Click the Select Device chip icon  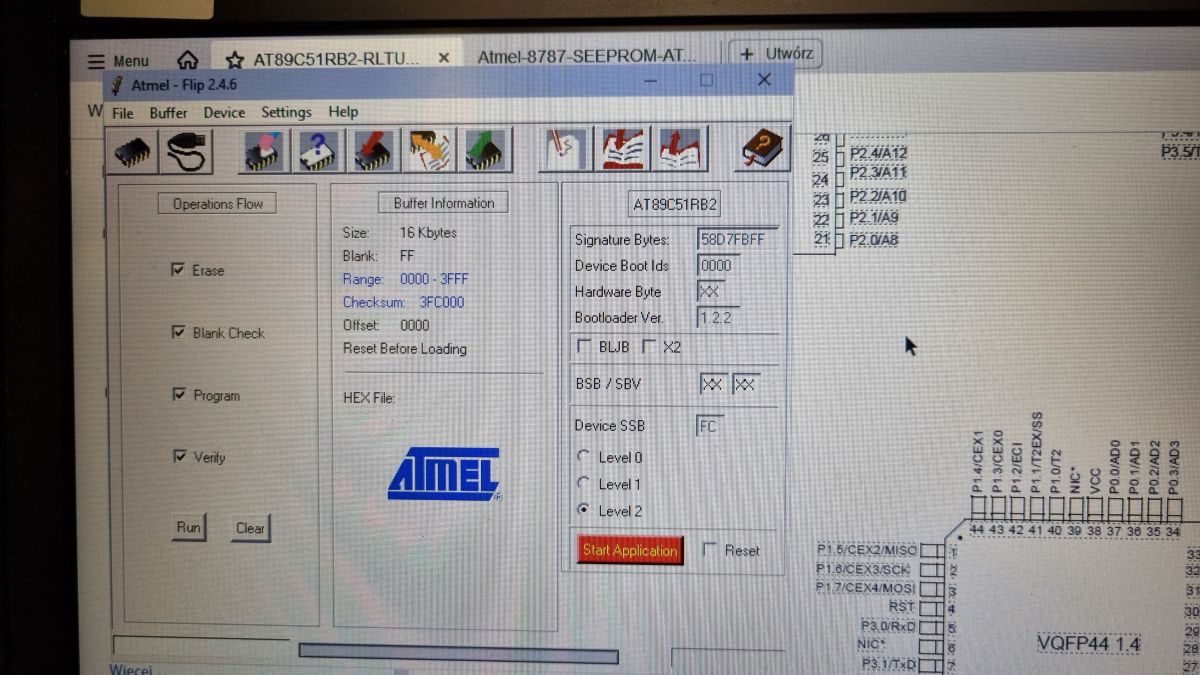pos(132,151)
